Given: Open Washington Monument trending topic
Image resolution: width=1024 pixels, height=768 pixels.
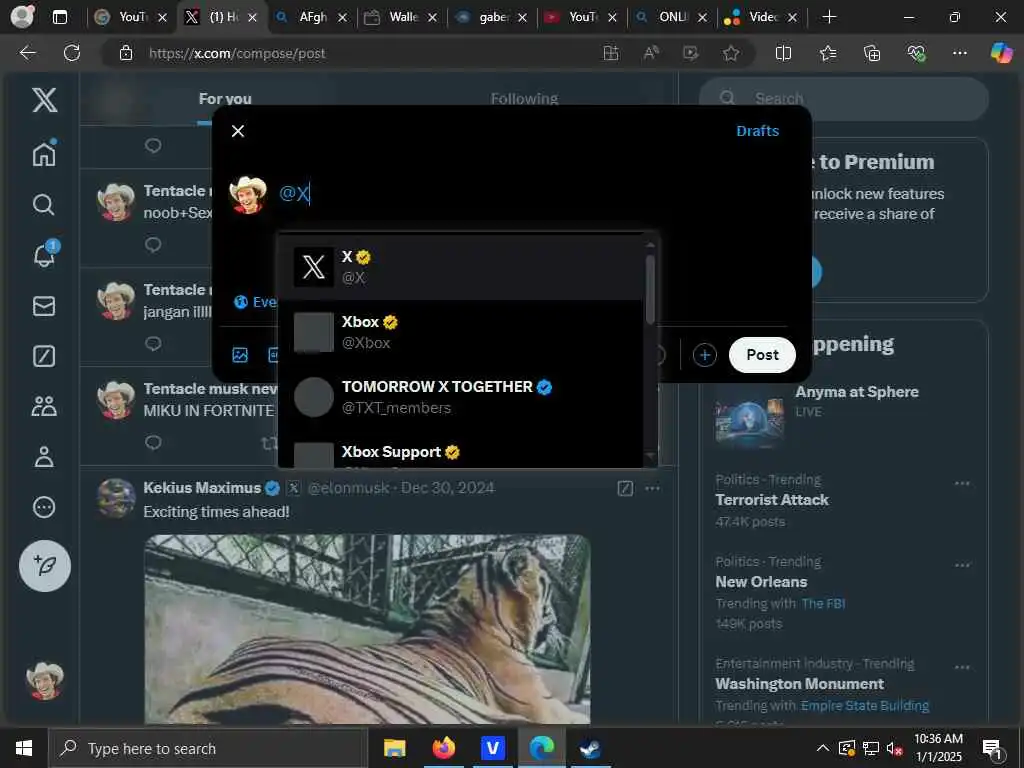Looking at the screenshot, I should click(x=799, y=684).
